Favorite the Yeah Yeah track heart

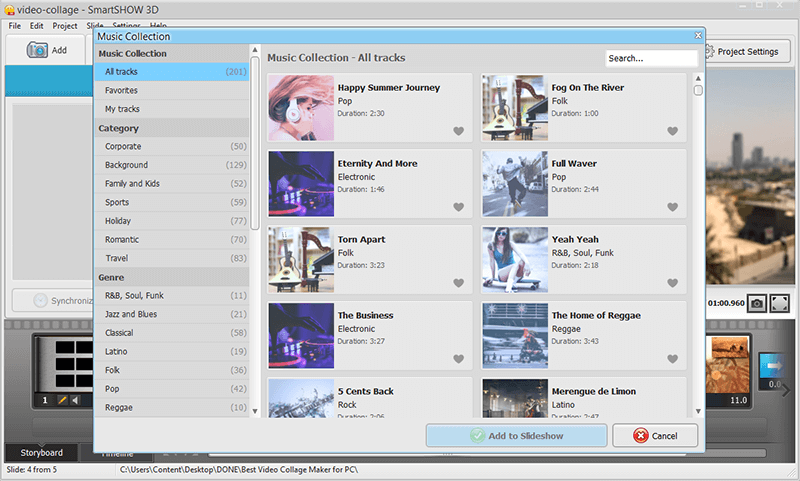click(x=672, y=283)
